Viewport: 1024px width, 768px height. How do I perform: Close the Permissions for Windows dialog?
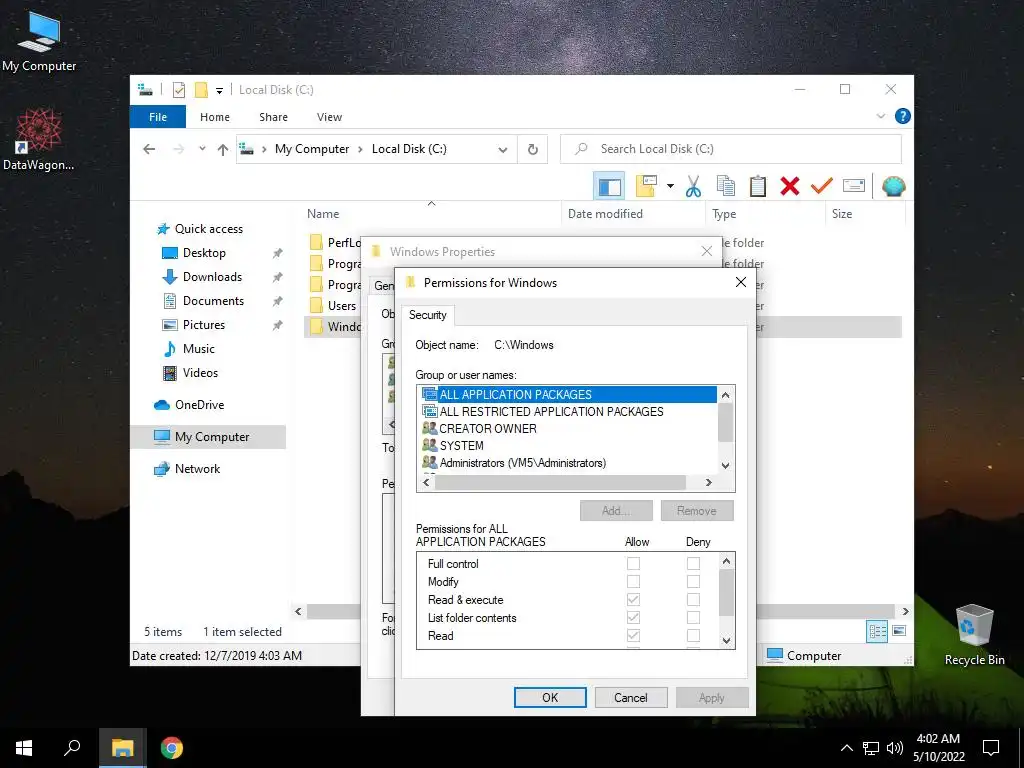tap(741, 282)
